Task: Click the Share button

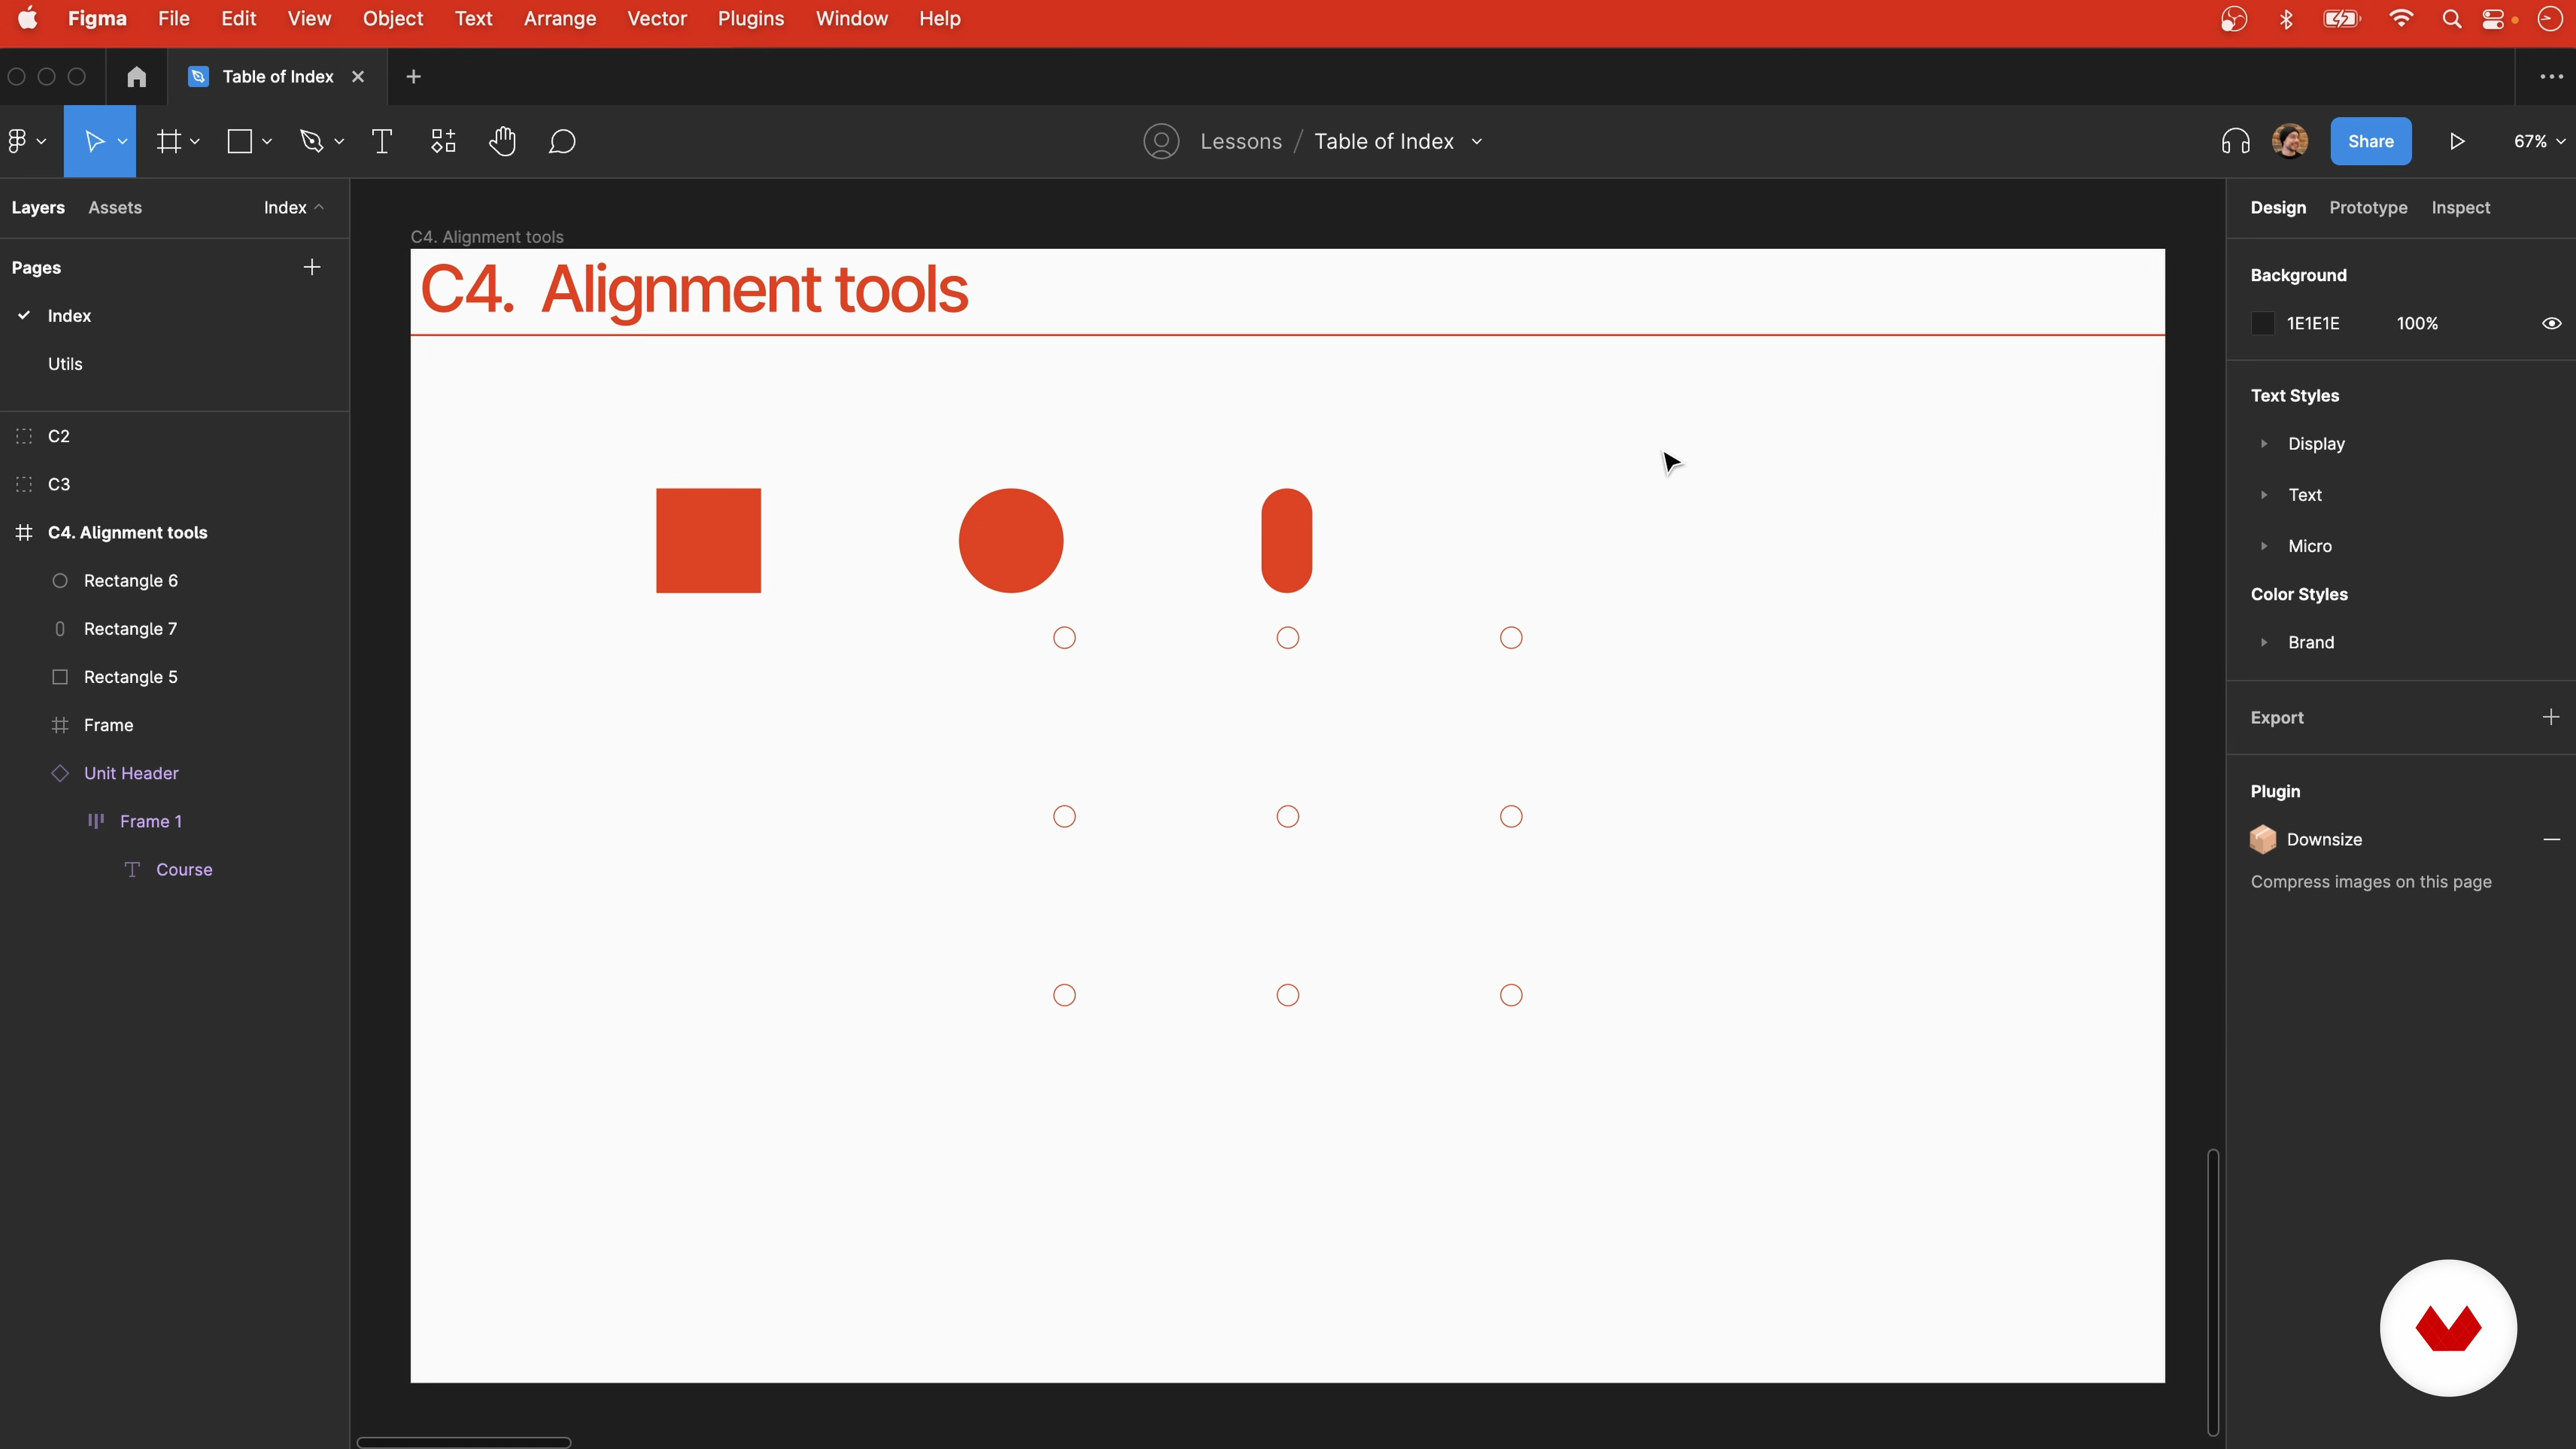Action: (x=2371, y=141)
